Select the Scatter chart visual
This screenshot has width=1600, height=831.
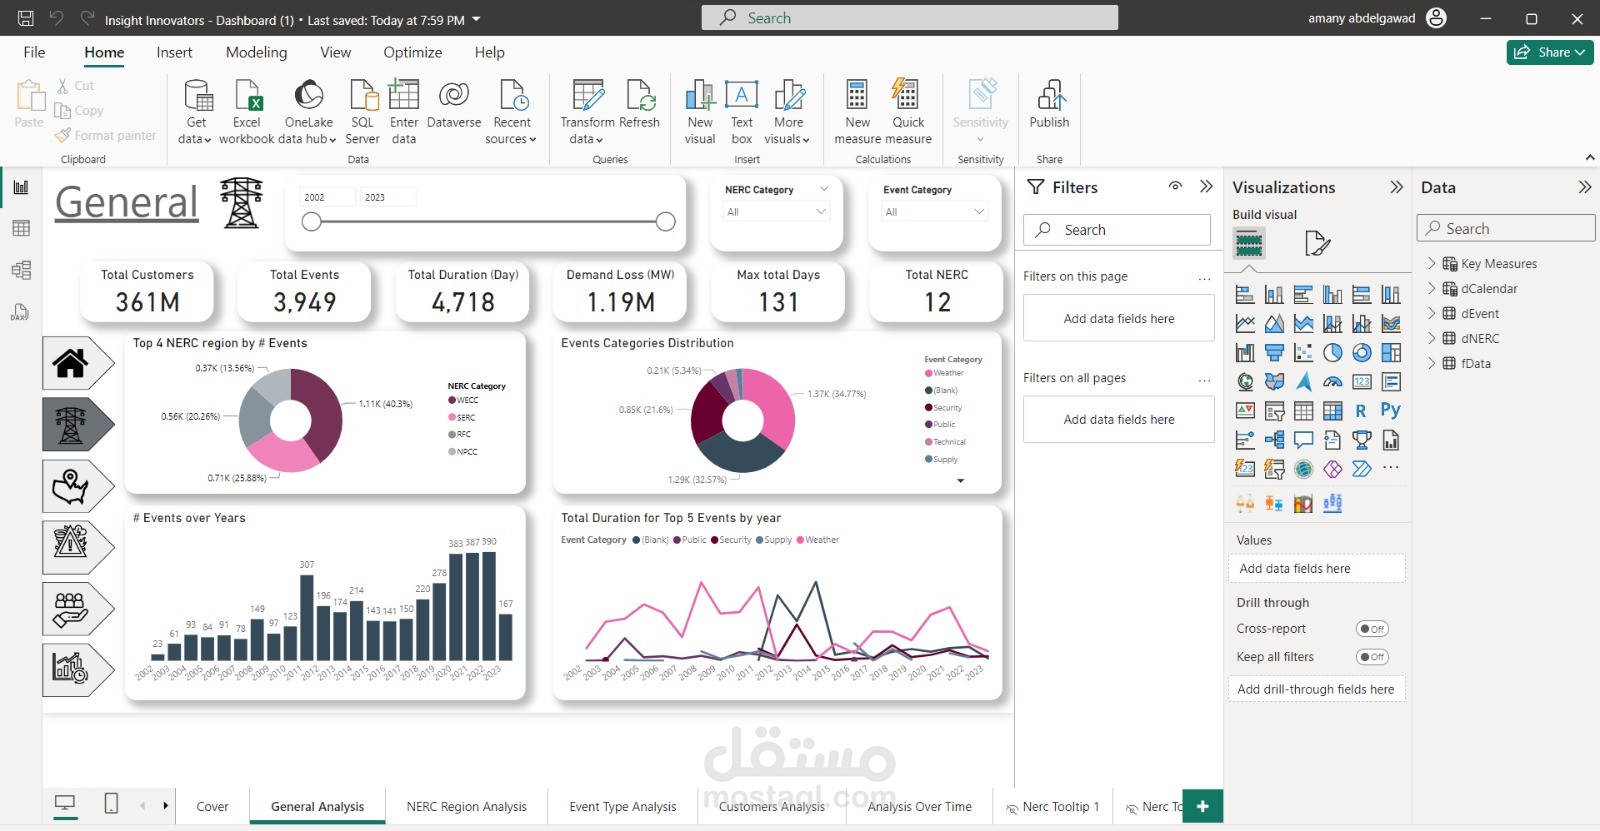pos(1303,352)
